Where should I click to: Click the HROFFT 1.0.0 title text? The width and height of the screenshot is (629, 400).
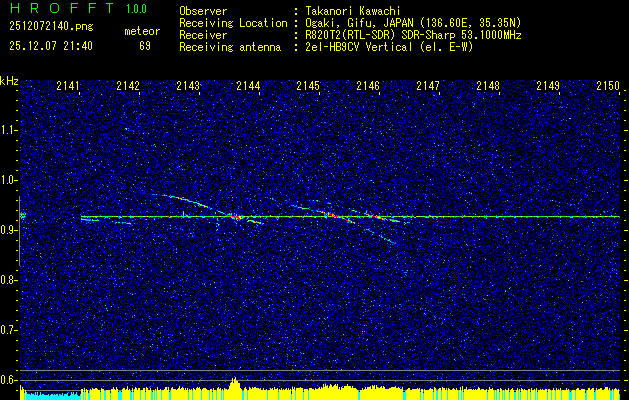click(x=78, y=8)
